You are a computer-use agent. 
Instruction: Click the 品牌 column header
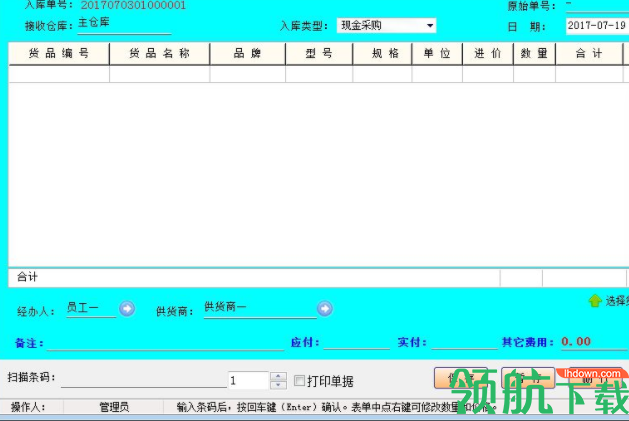248,53
